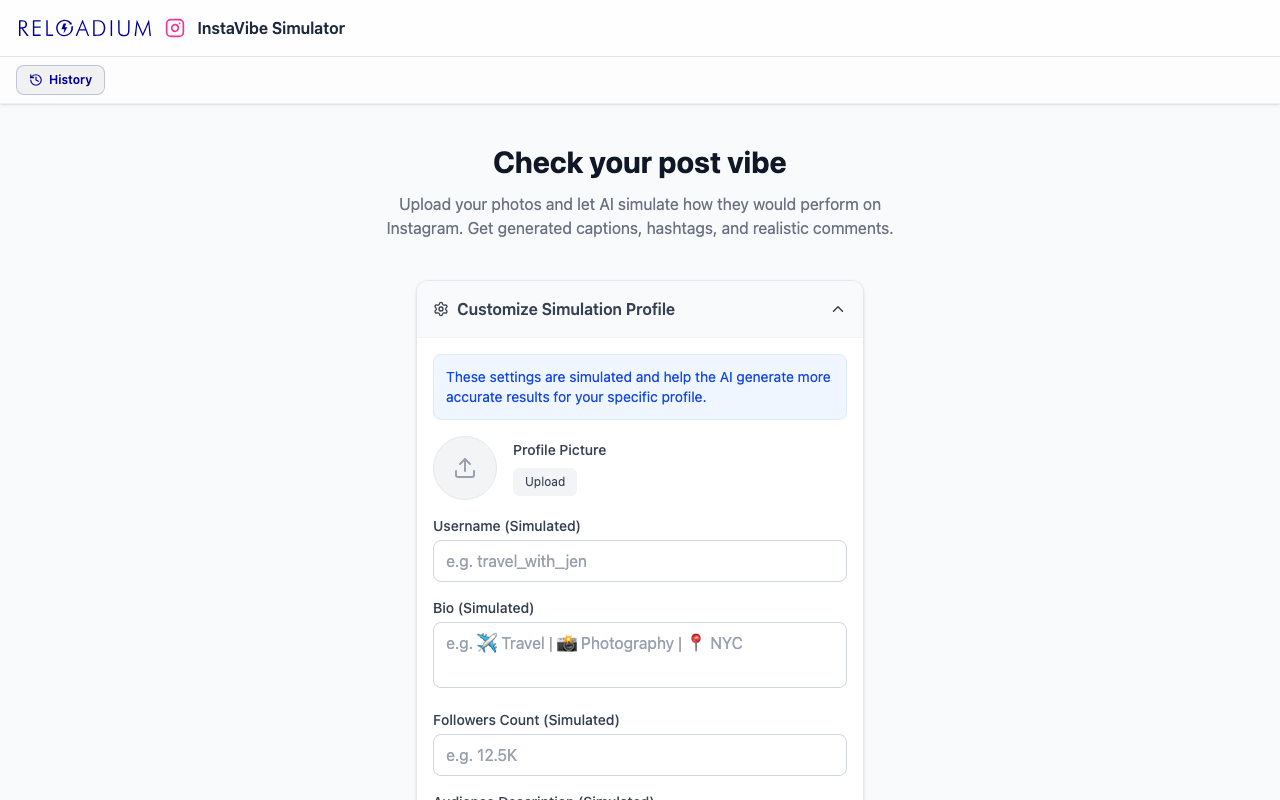Click the Customize Simulation Profile header title
Screen dimensions: 1280x800
pyautogui.click(x=566, y=309)
